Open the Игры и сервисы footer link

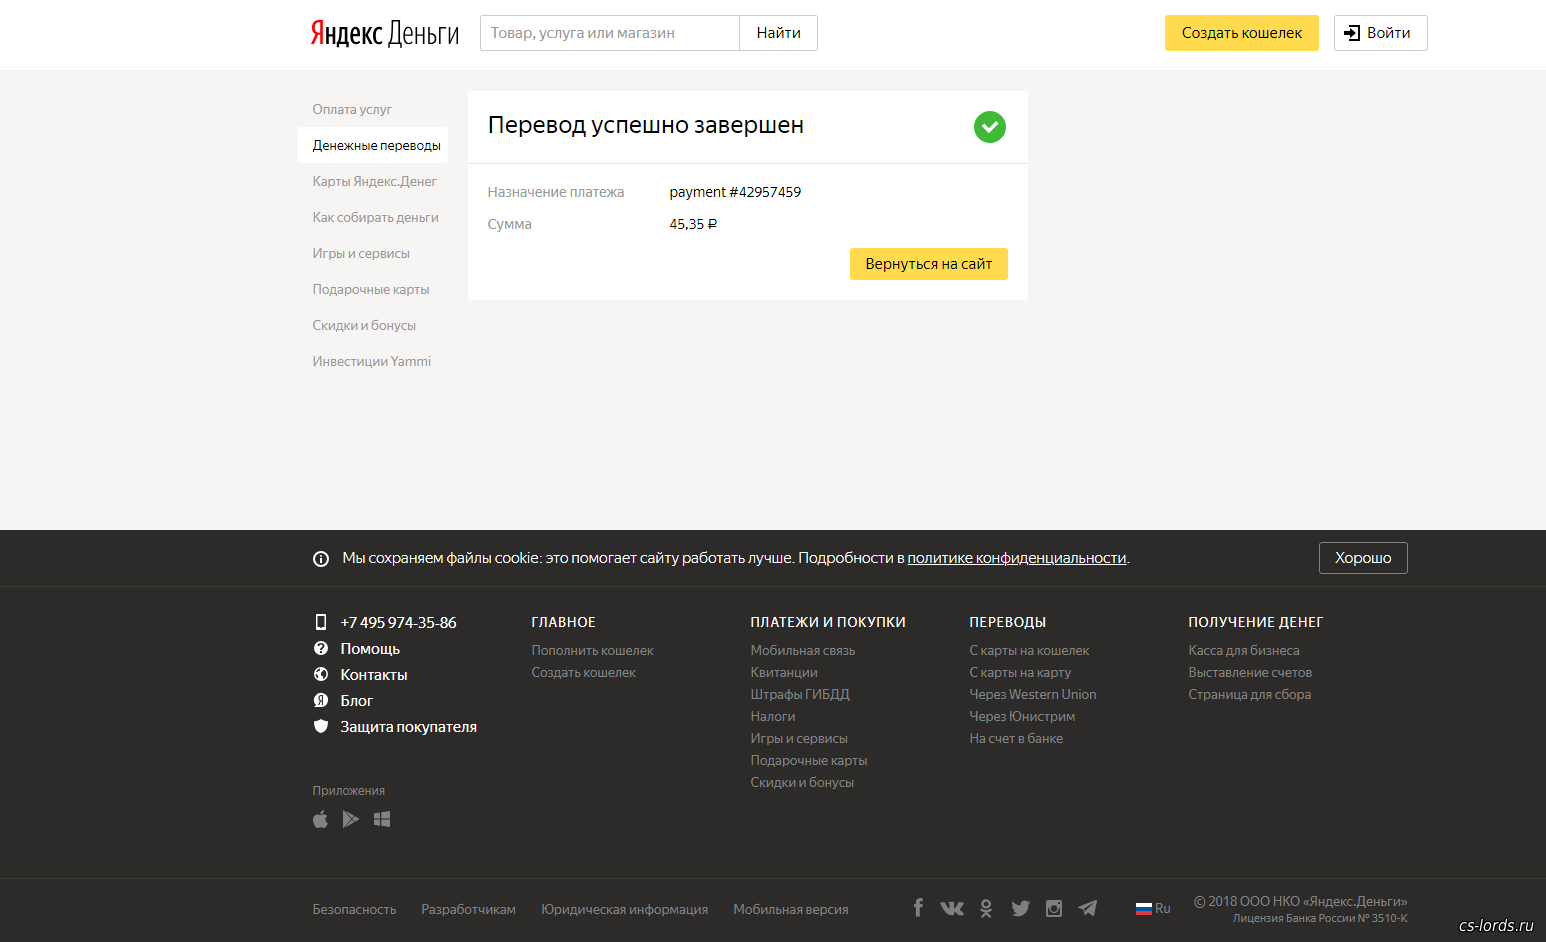point(799,738)
